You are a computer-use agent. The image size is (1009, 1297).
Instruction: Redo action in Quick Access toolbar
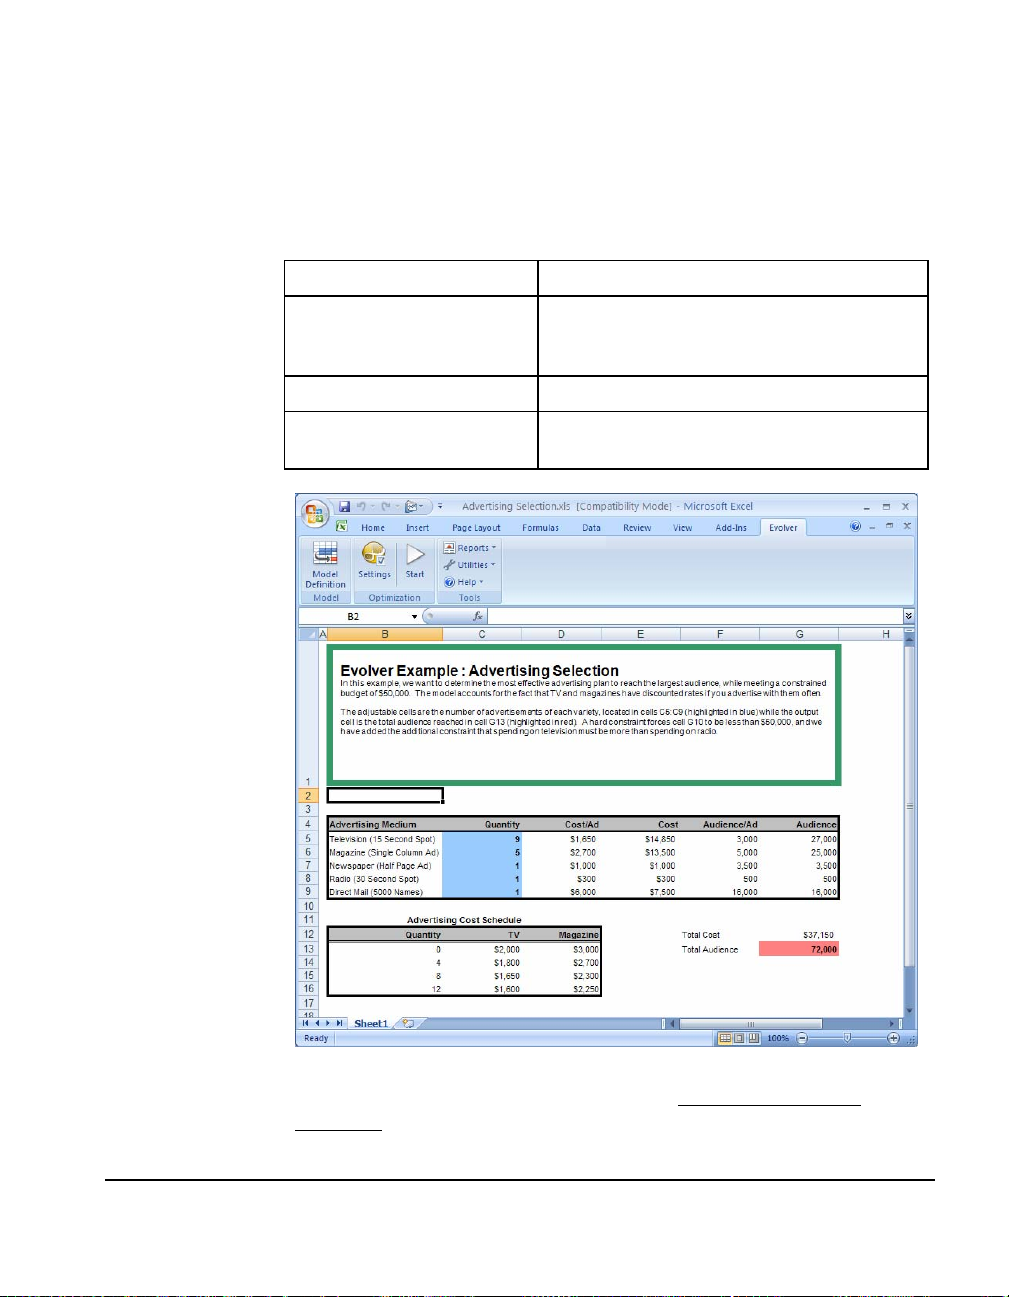[x=385, y=507]
